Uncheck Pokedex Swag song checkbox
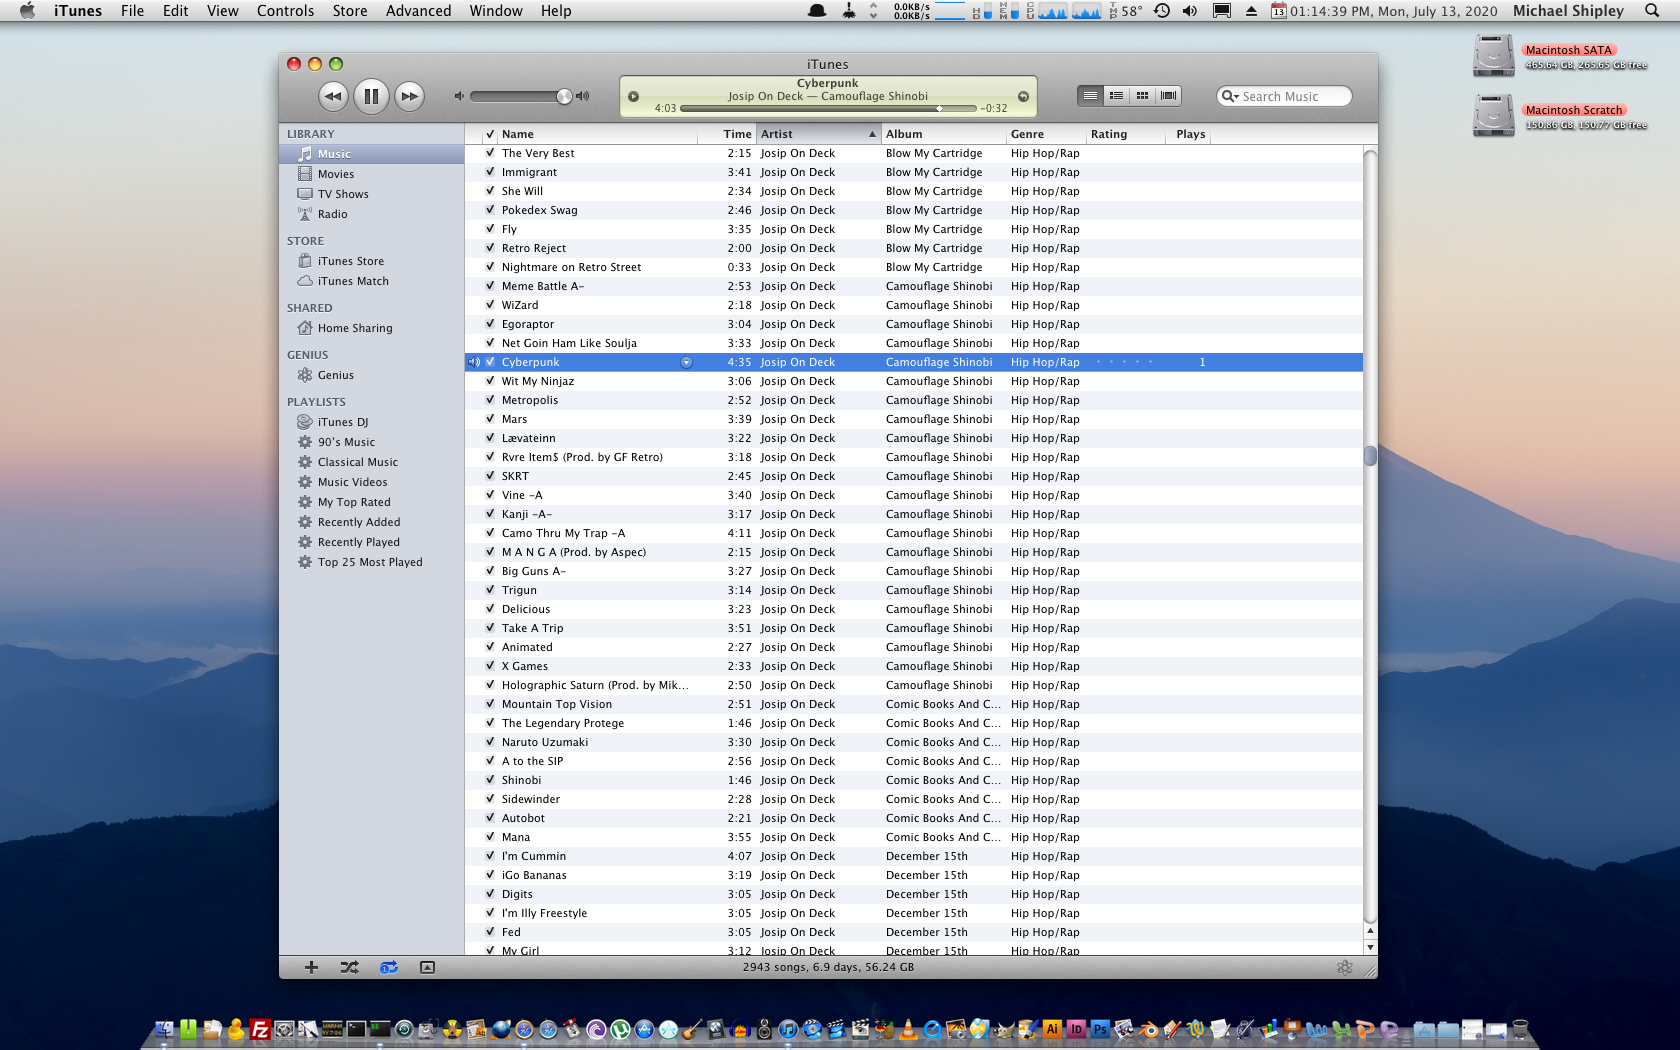 click(490, 210)
